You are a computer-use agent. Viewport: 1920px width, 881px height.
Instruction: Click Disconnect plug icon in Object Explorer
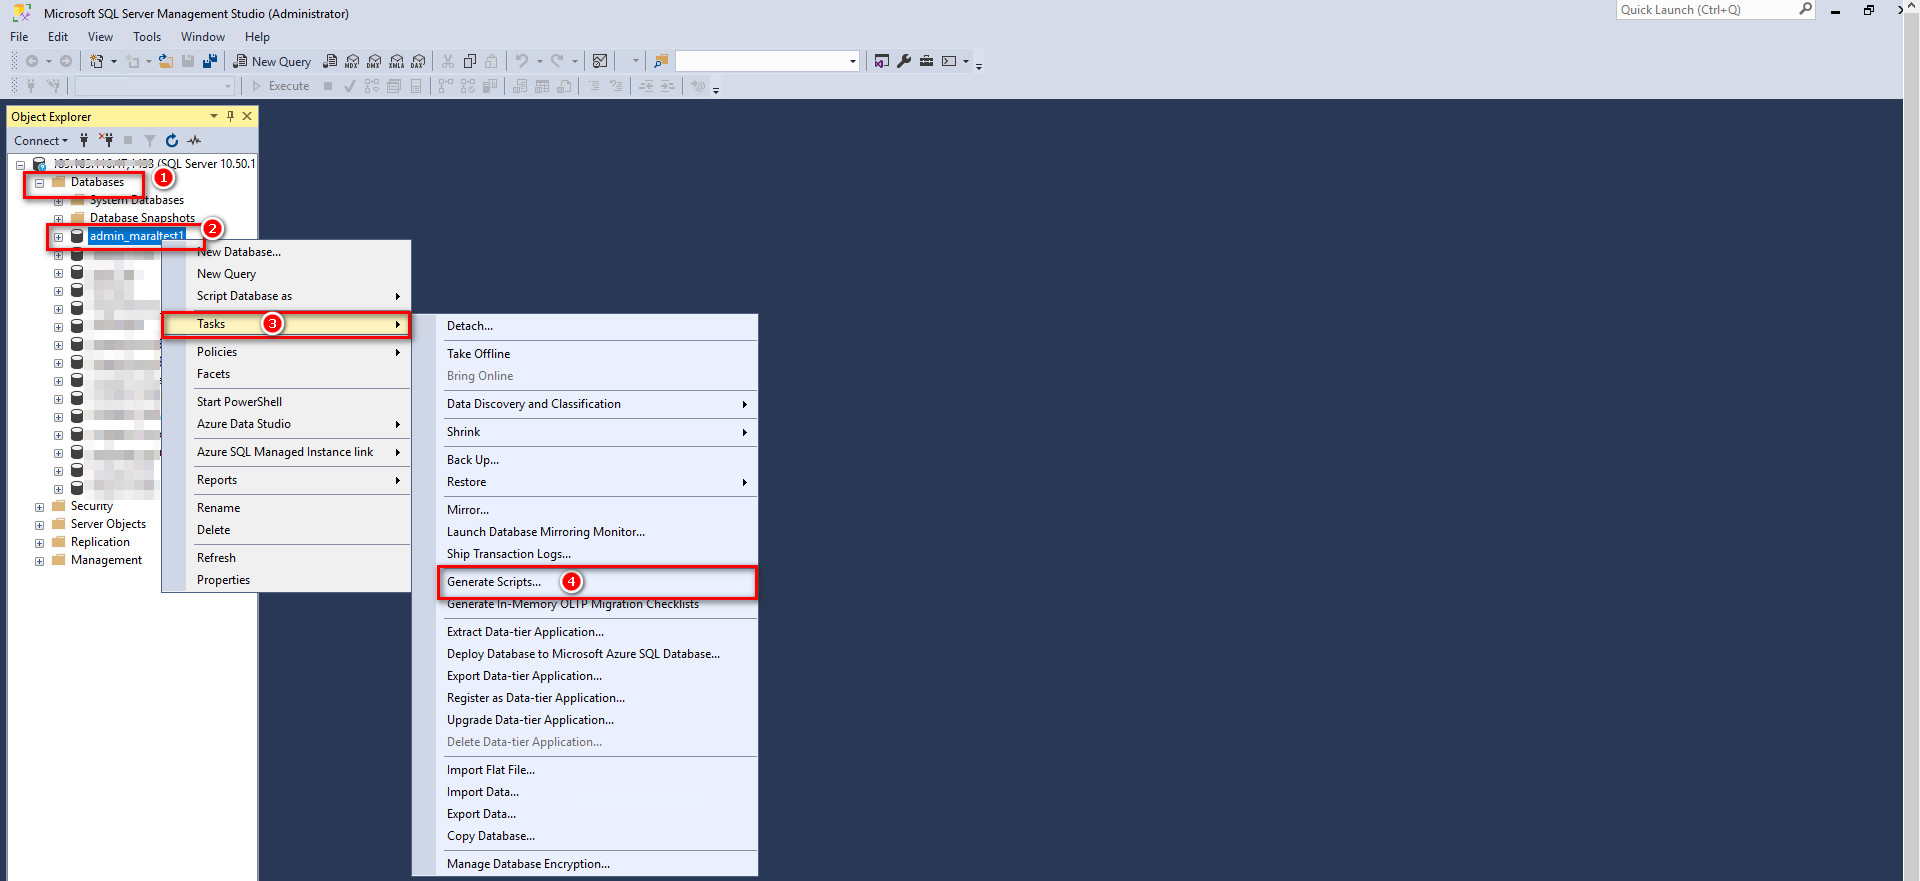[x=107, y=141]
